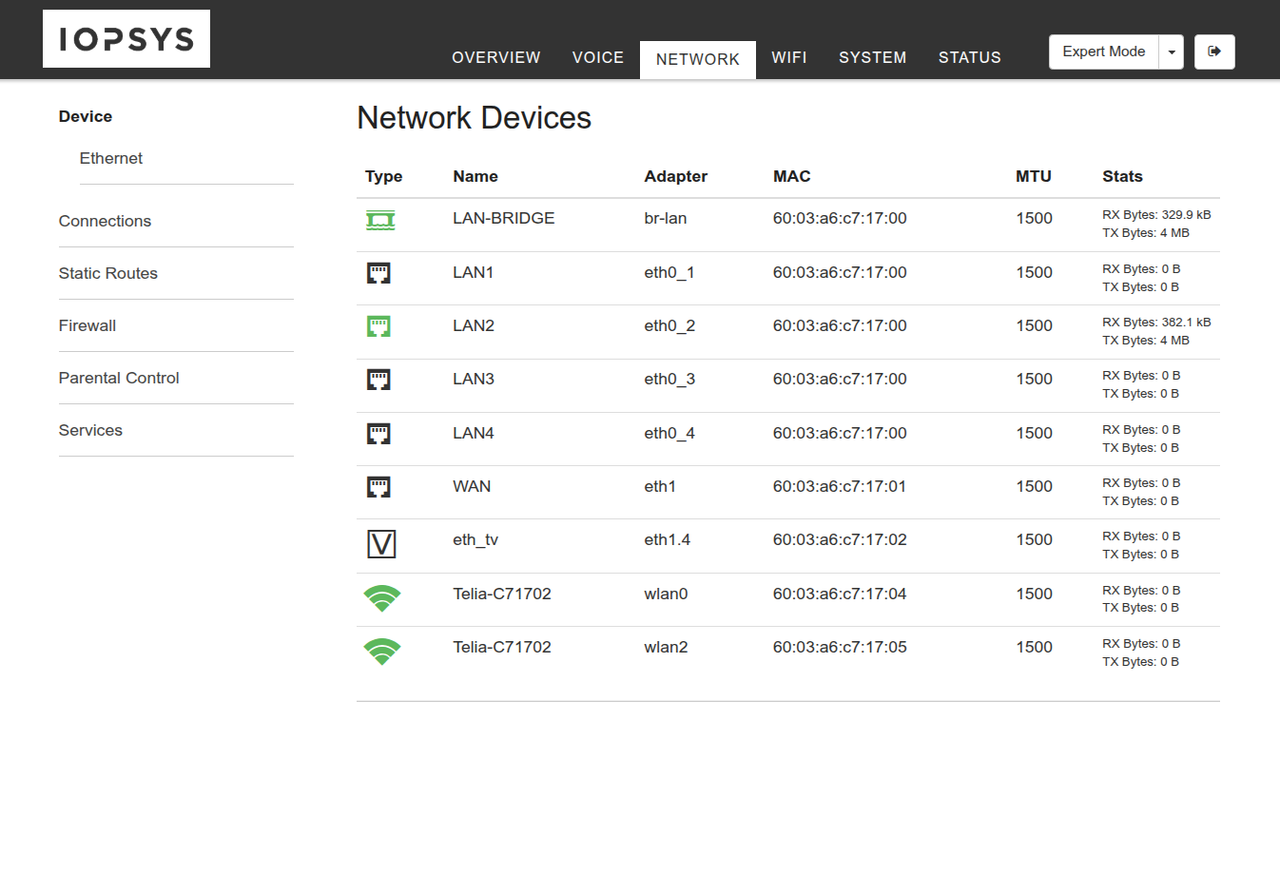This screenshot has height=879, width=1280.
Task: Click the MTU column header
Action: (x=1034, y=176)
